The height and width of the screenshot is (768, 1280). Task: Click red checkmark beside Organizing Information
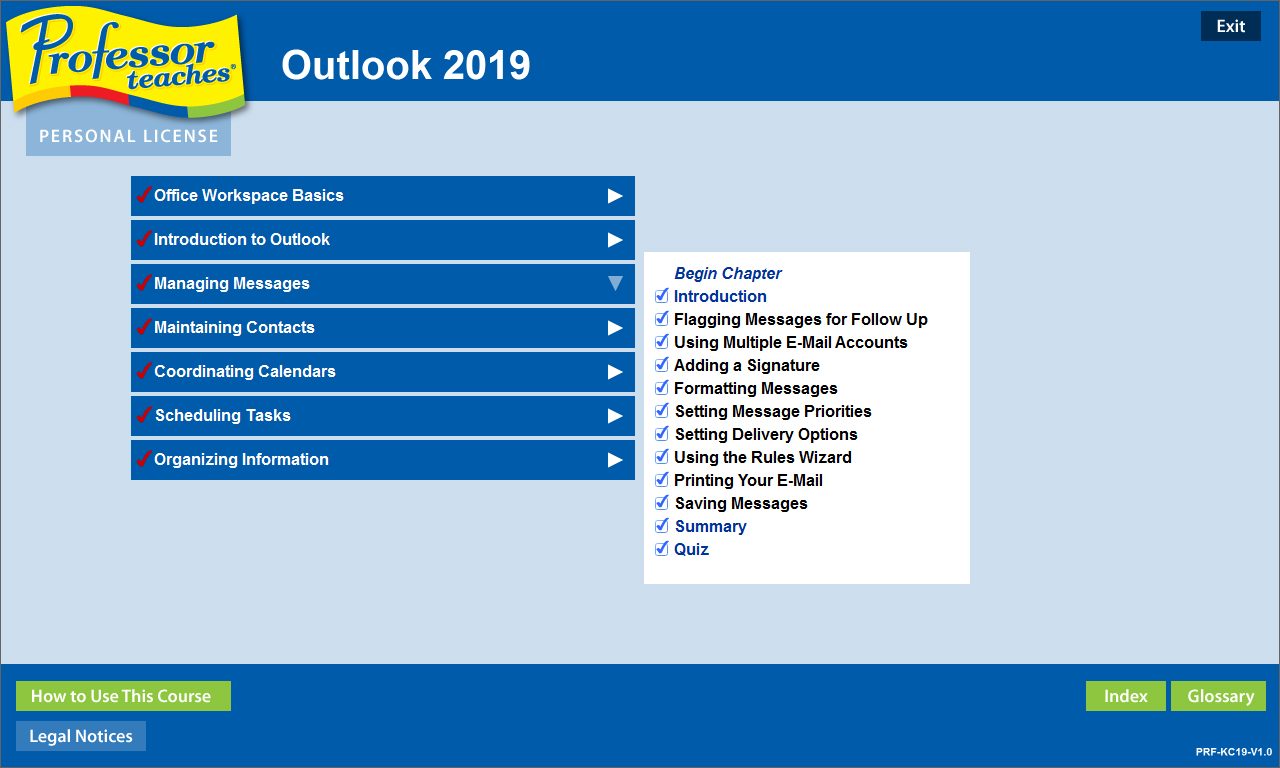pos(143,459)
